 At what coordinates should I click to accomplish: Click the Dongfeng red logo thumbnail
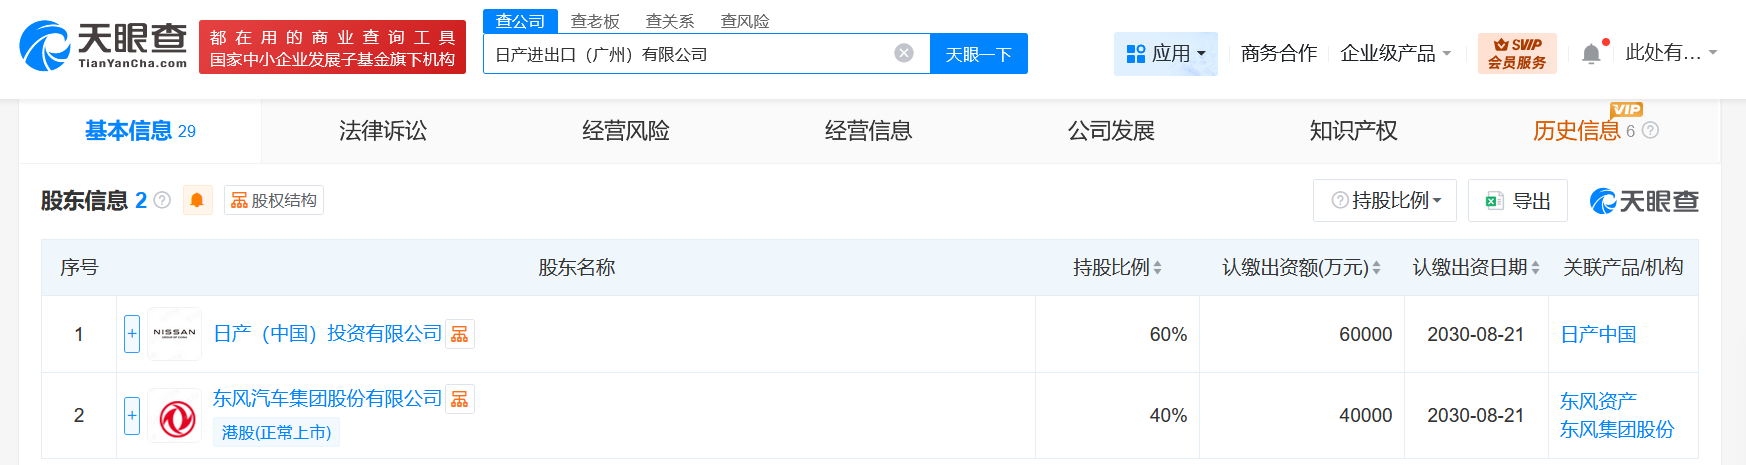(175, 416)
